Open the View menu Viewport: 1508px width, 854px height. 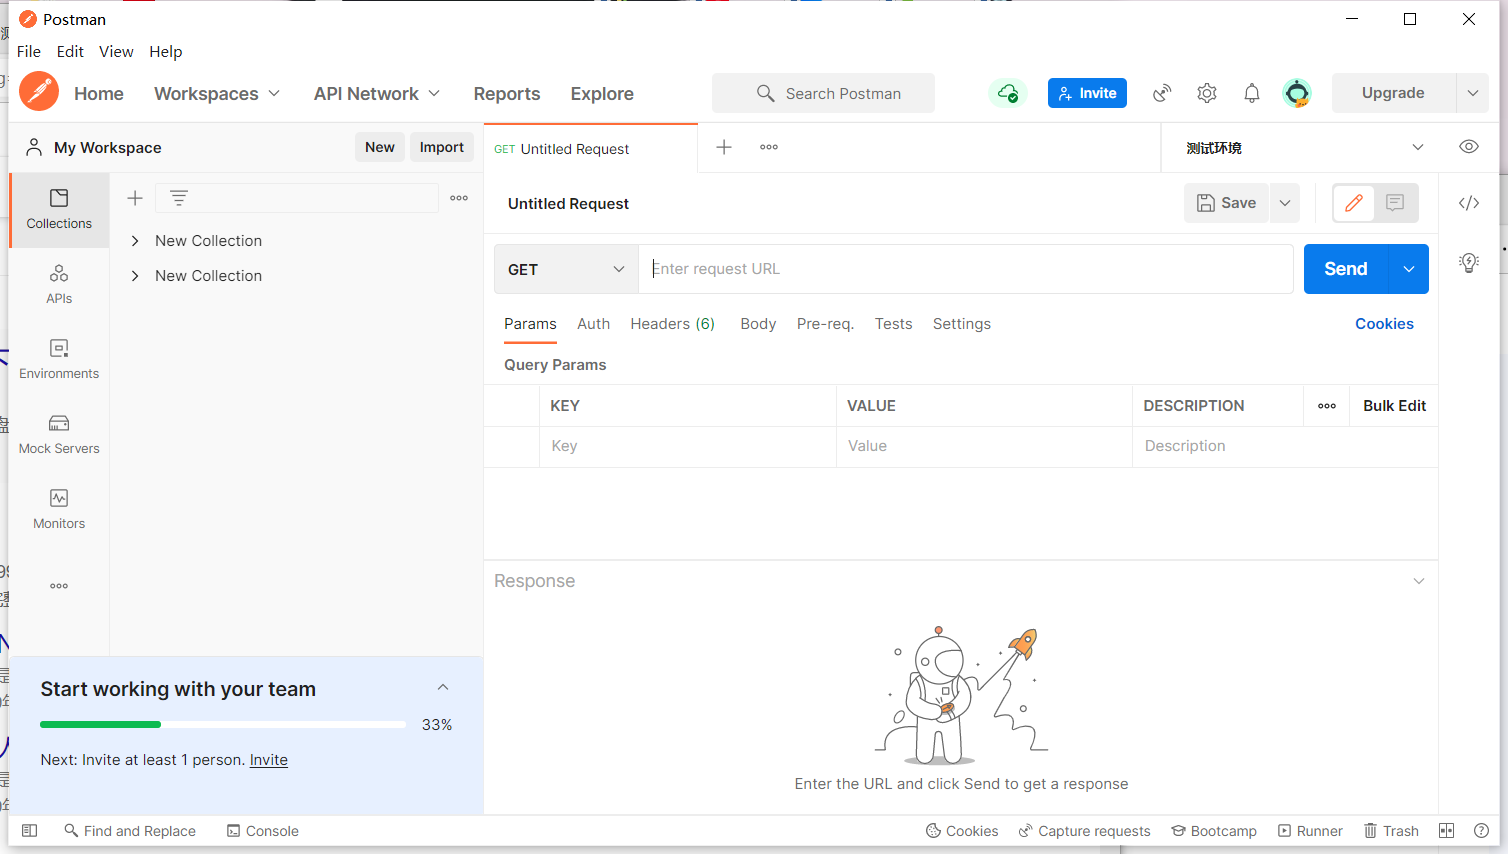point(116,52)
